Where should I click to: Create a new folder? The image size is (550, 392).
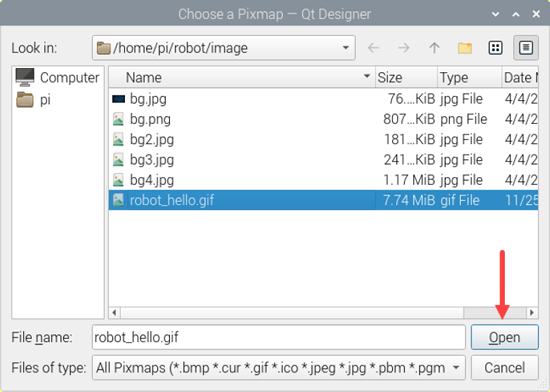[x=465, y=48]
